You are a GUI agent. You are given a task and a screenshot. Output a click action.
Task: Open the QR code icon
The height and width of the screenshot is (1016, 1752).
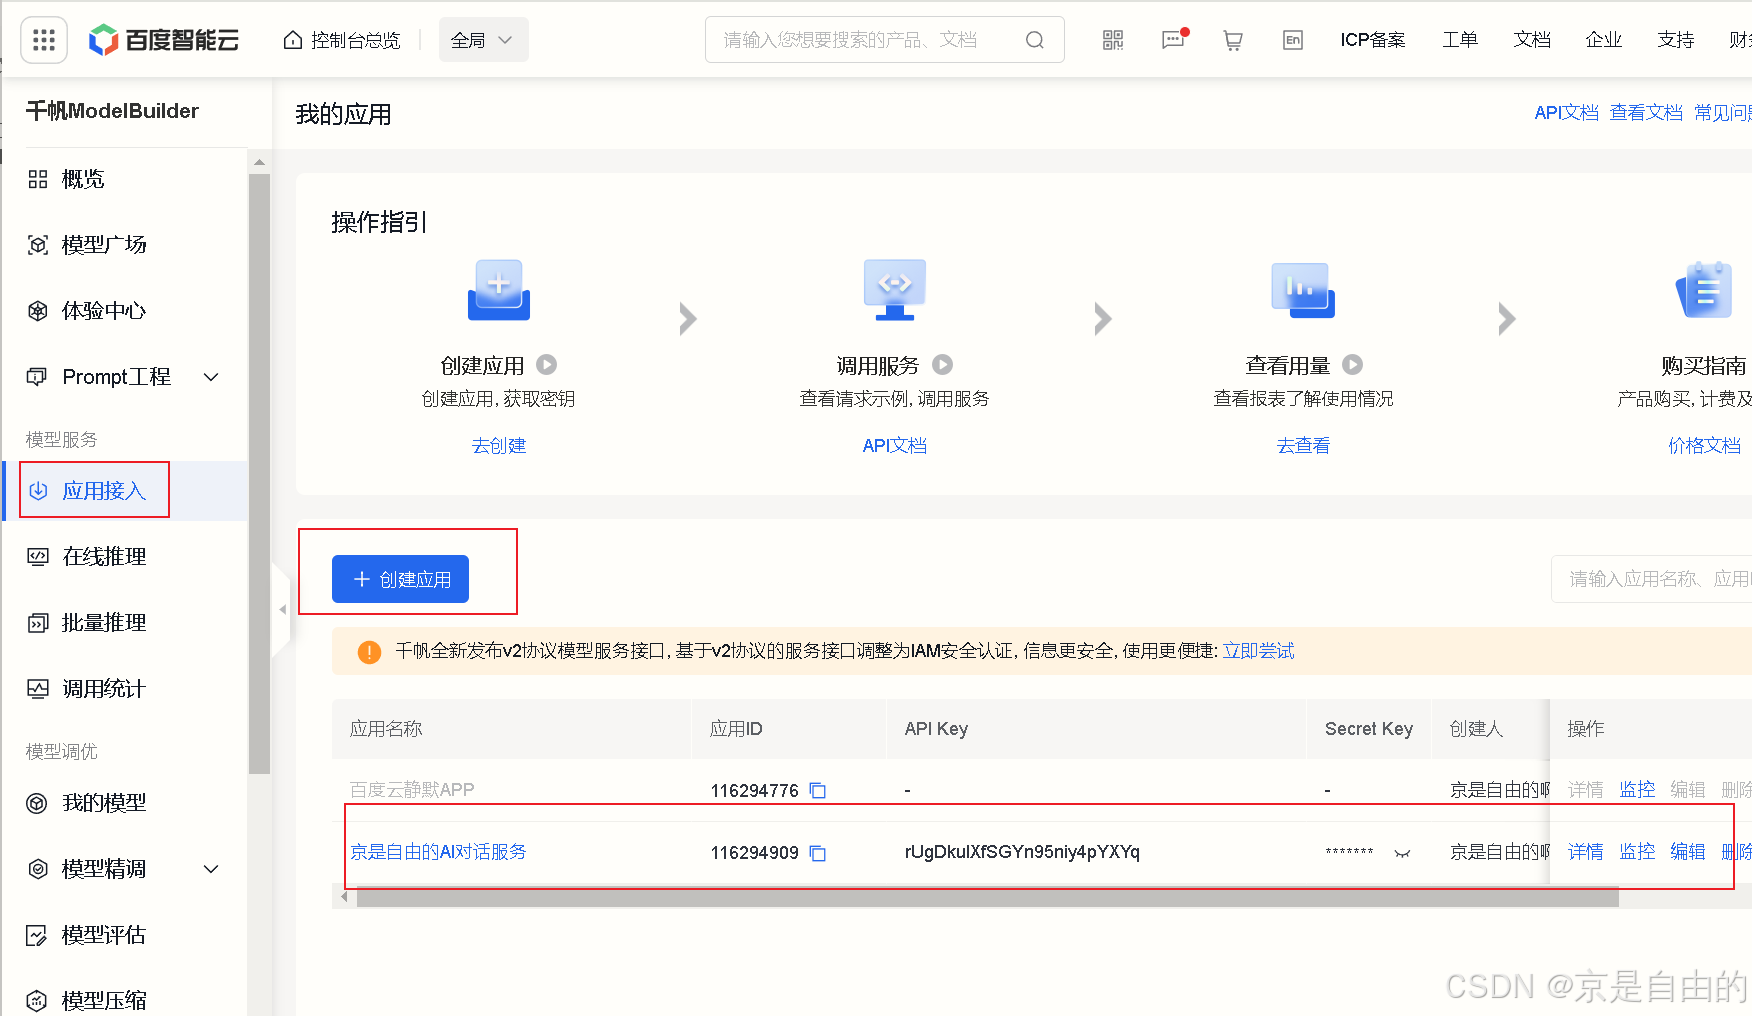[1113, 40]
